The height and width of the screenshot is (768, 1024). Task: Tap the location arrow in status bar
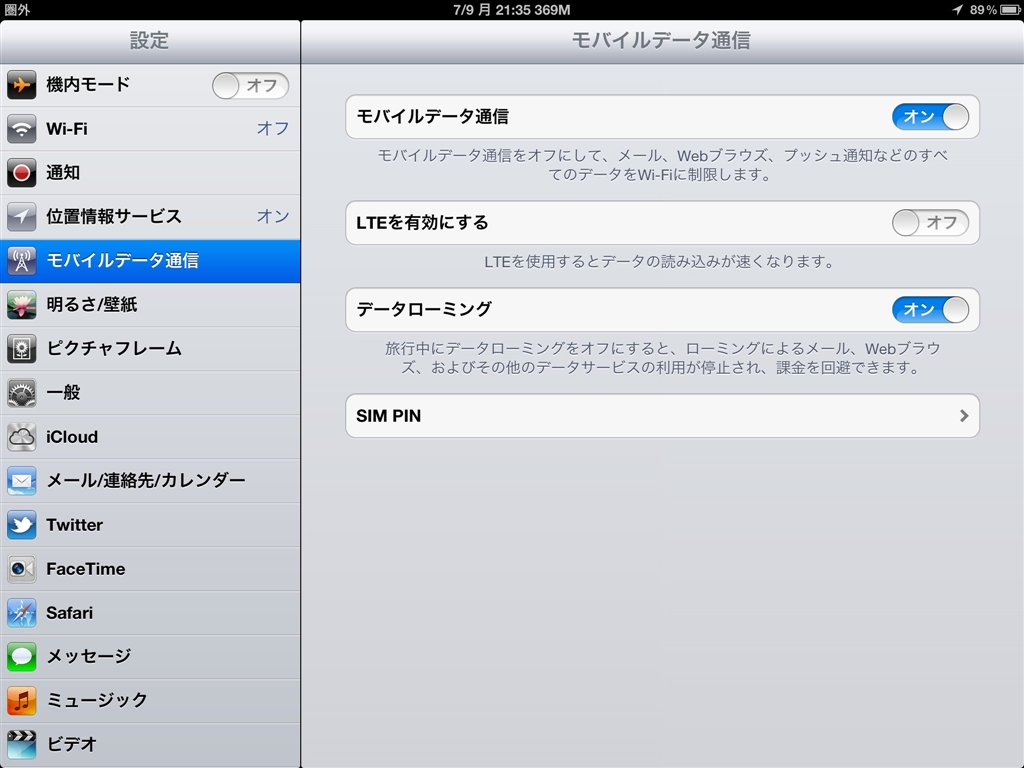(957, 10)
